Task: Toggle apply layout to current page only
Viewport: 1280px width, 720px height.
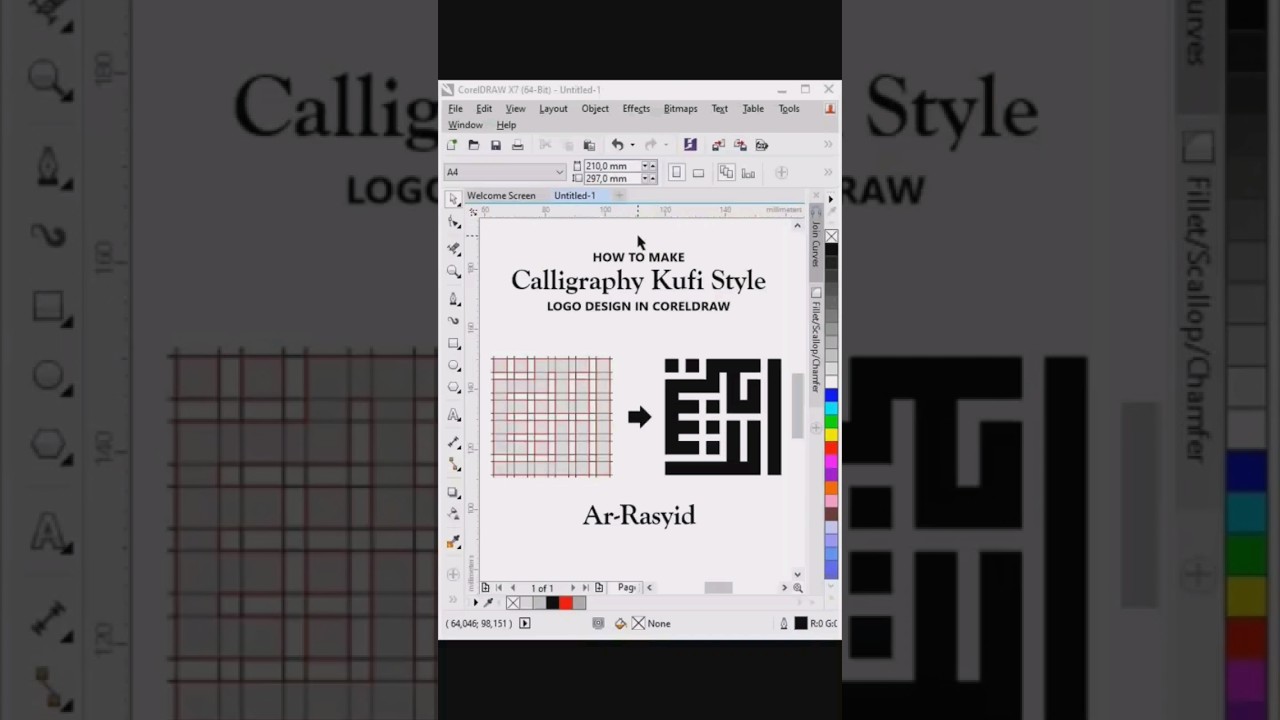Action: pyautogui.click(x=748, y=172)
